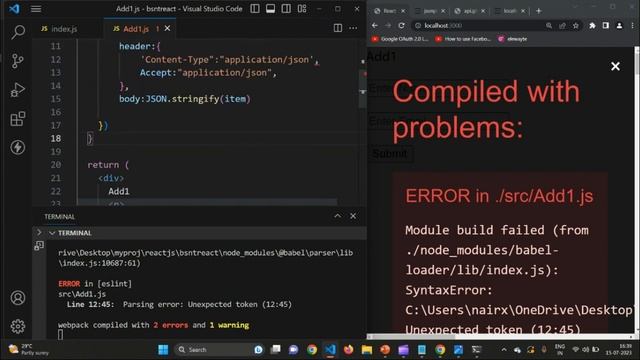Image resolution: width=640 pixels, height=360 pixels.
Task: Open the Chrome Extensions puzzle icon
Action: tap(592, 25)
